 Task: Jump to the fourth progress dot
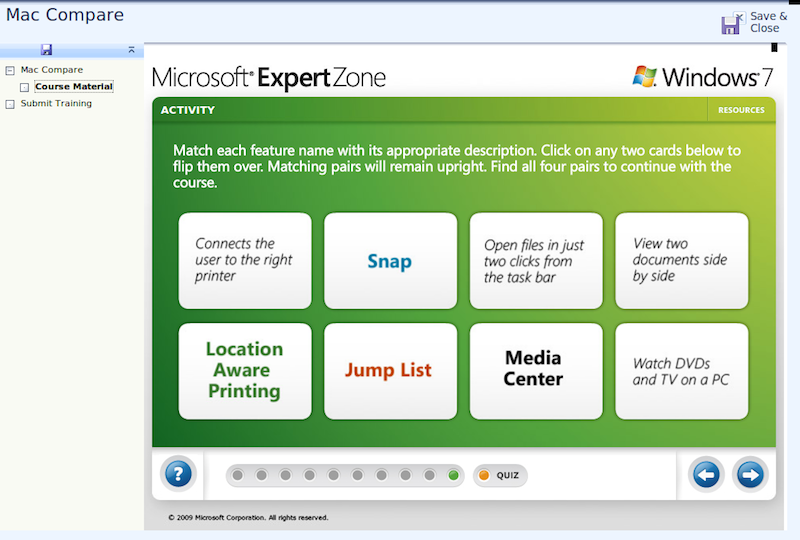(x=309, y=475)
